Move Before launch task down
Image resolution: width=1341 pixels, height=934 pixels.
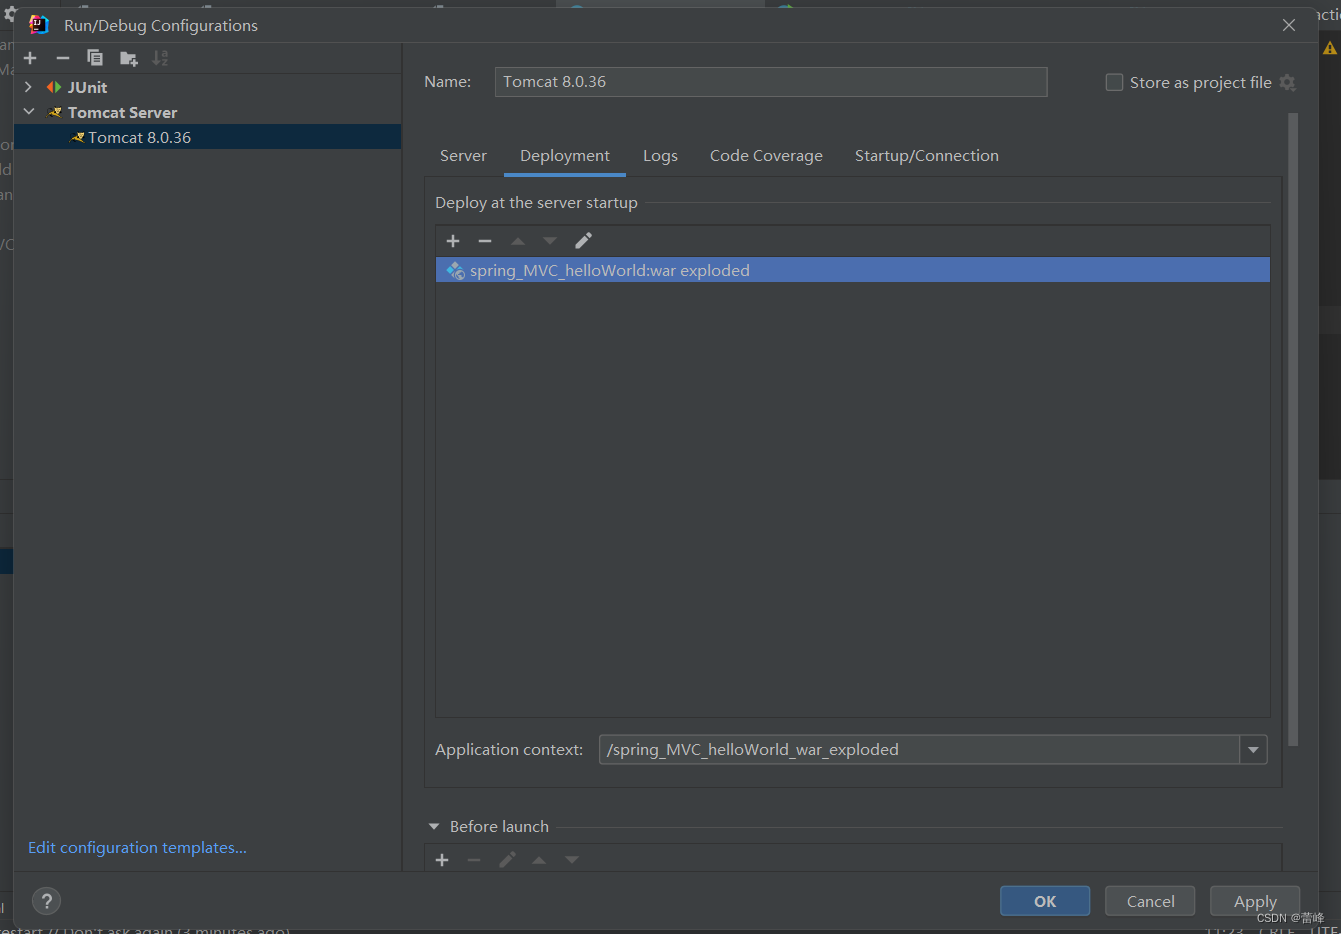(572, 860)
